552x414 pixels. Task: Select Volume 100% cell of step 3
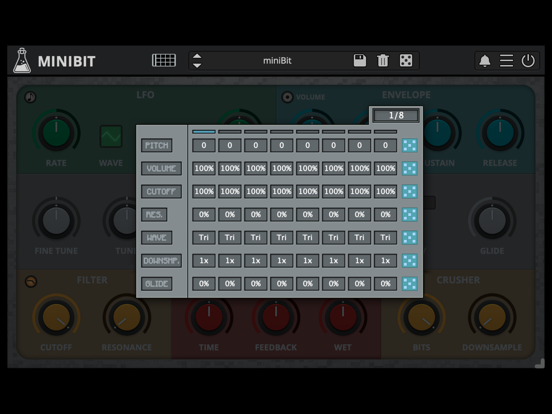click(x=256, y=169)
